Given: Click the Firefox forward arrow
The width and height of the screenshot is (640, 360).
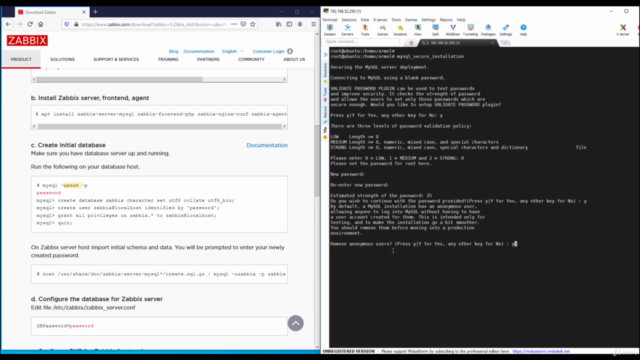Looking at the screenshot, I should pos(19,24).
